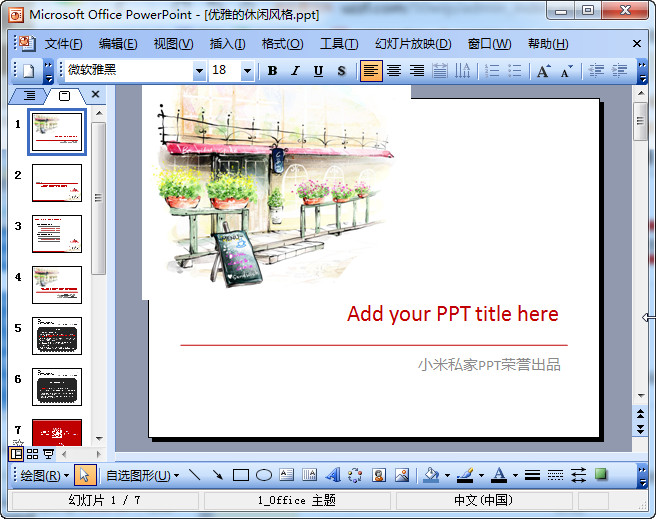
Task: Open the font name dropdown
Action: pos(198,71)
